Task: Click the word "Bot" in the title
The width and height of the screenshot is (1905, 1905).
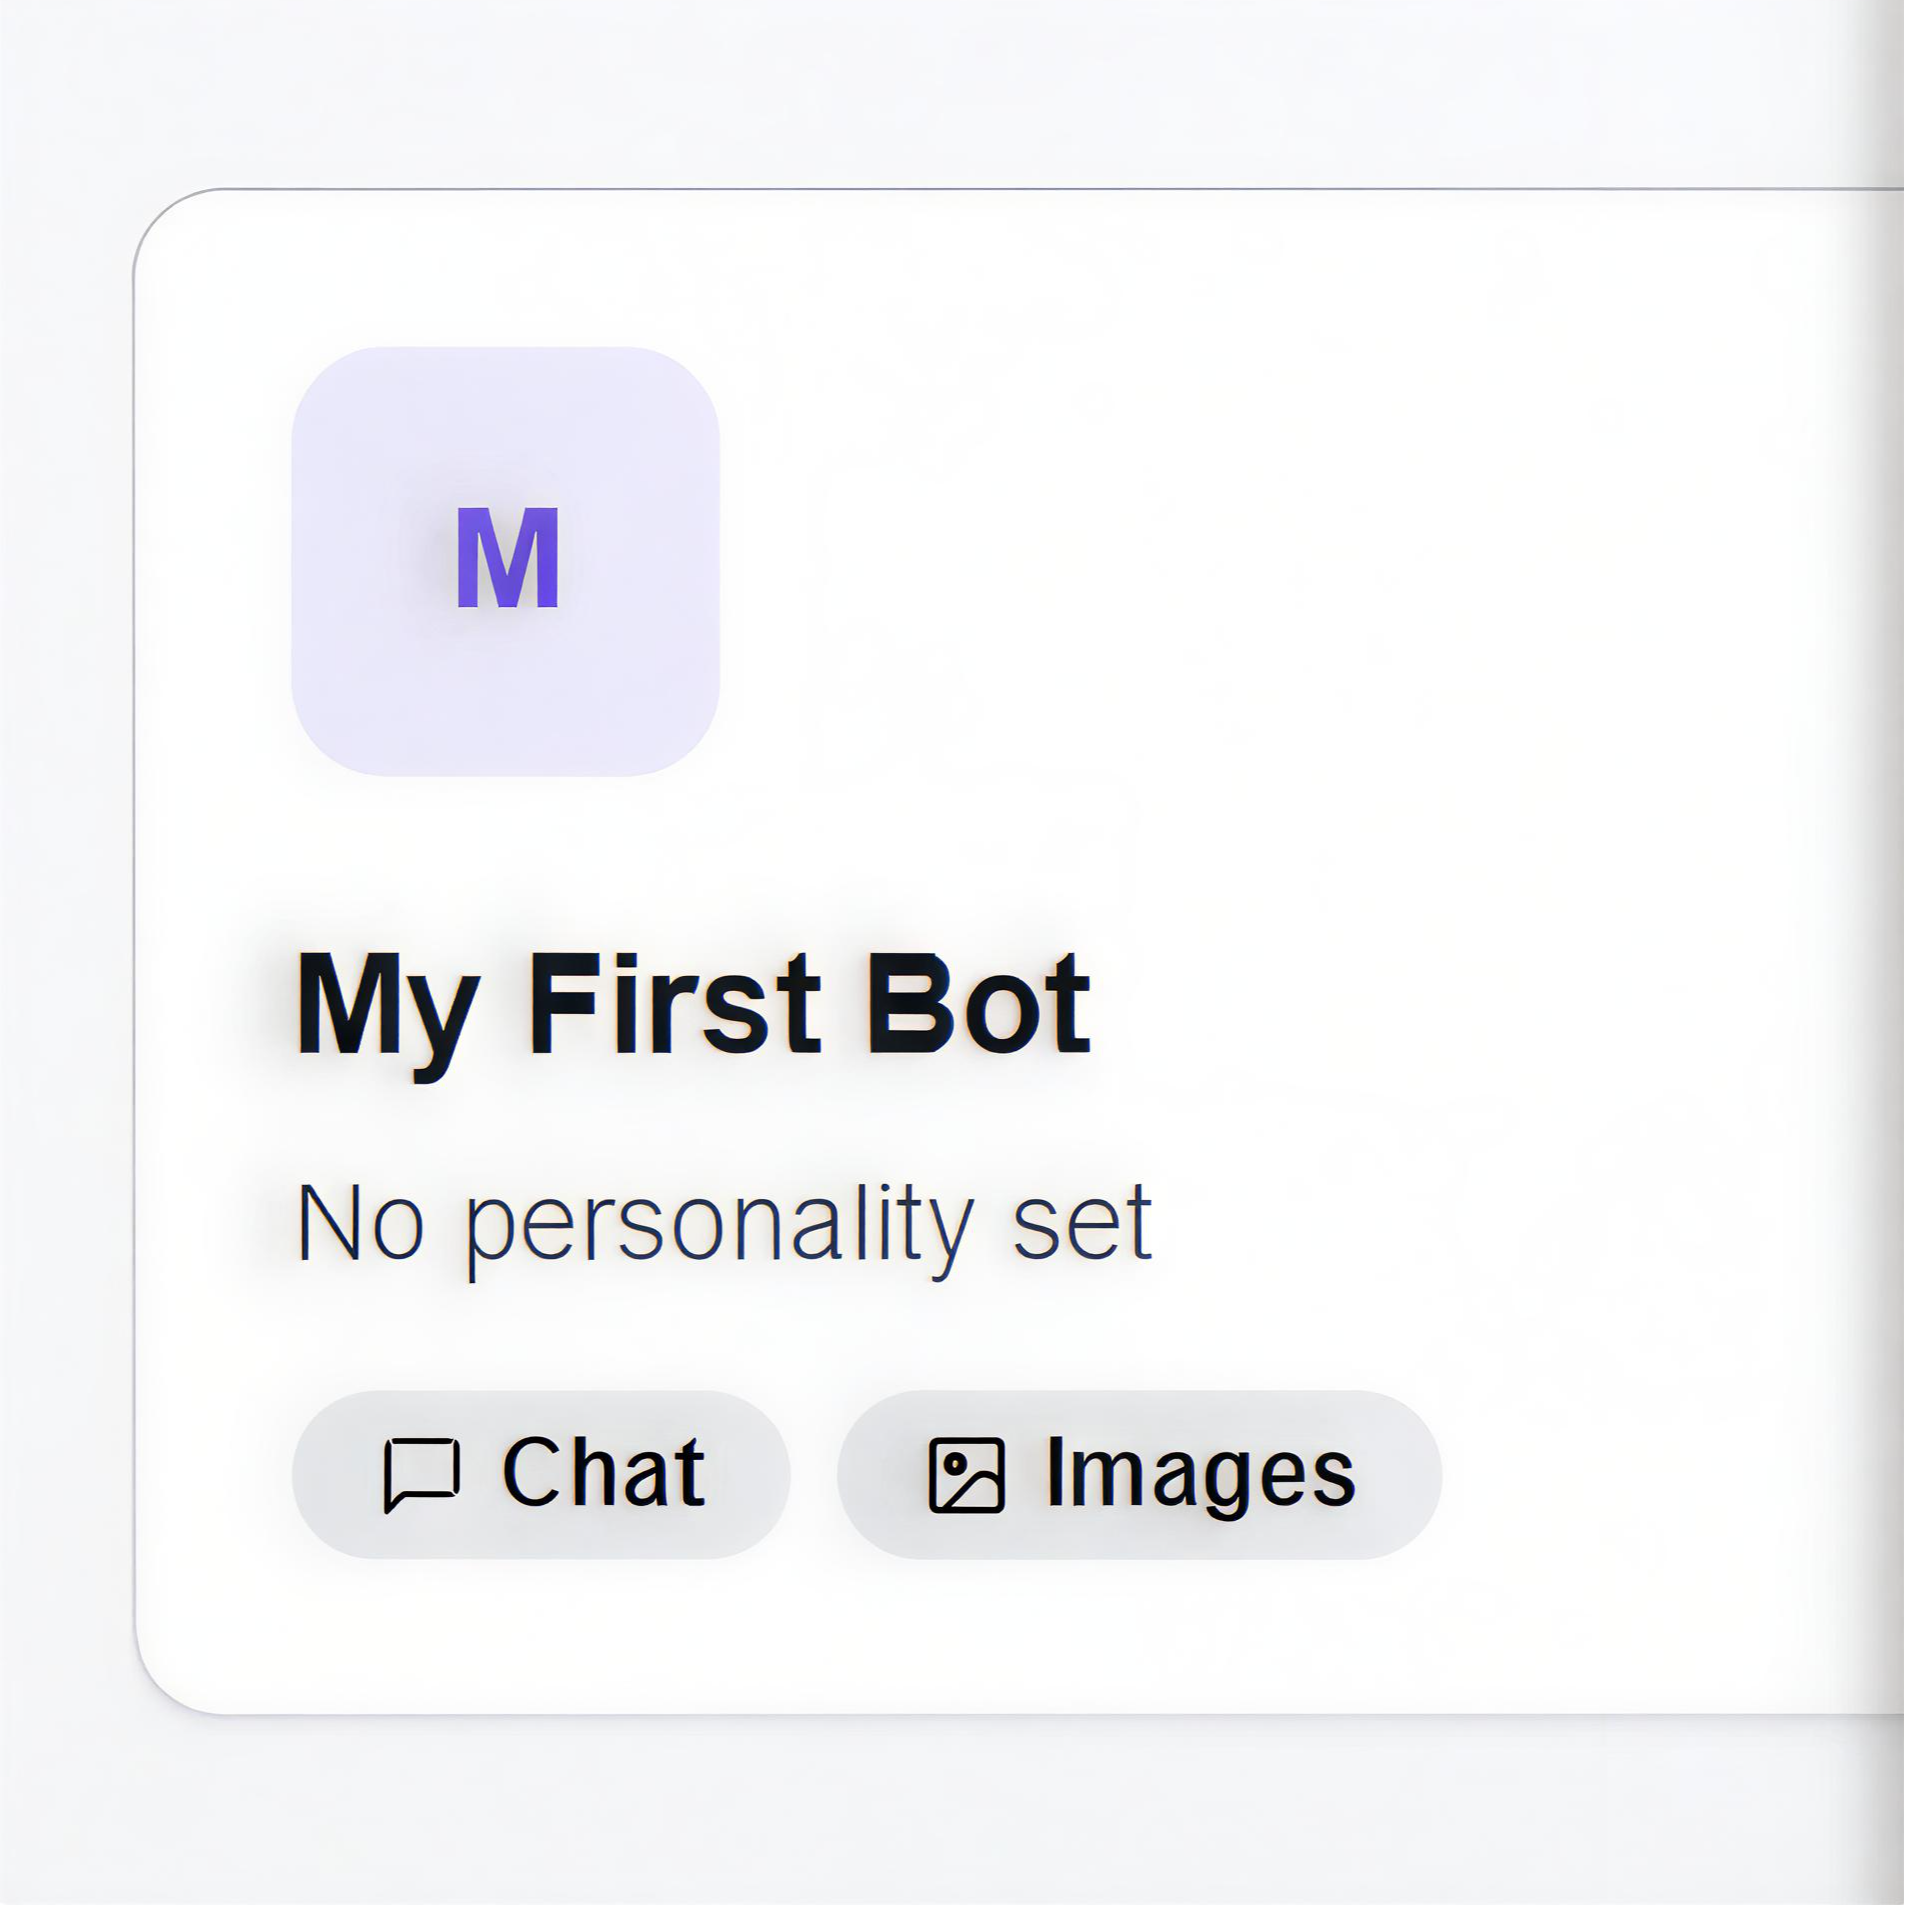Action: point(977,1003)
